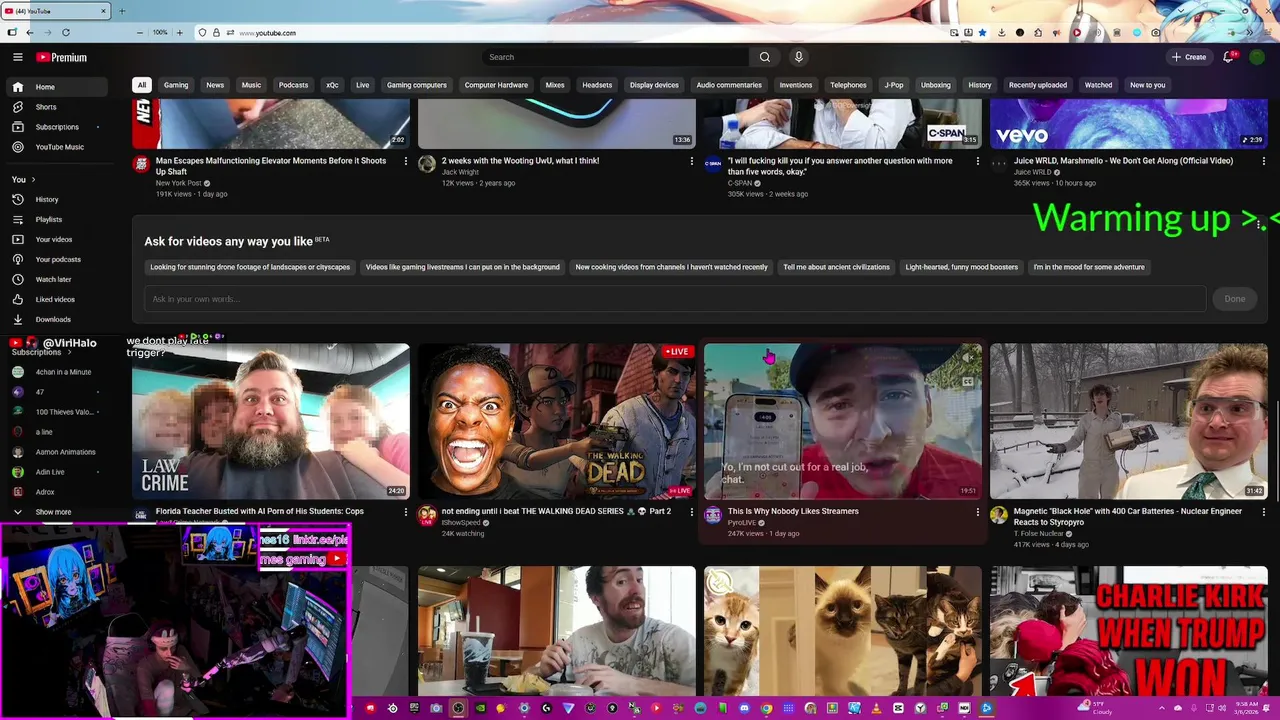1280x720 pixels.
Task: Reload the page with browser refresh icon
Action: (x=65, y=32)
